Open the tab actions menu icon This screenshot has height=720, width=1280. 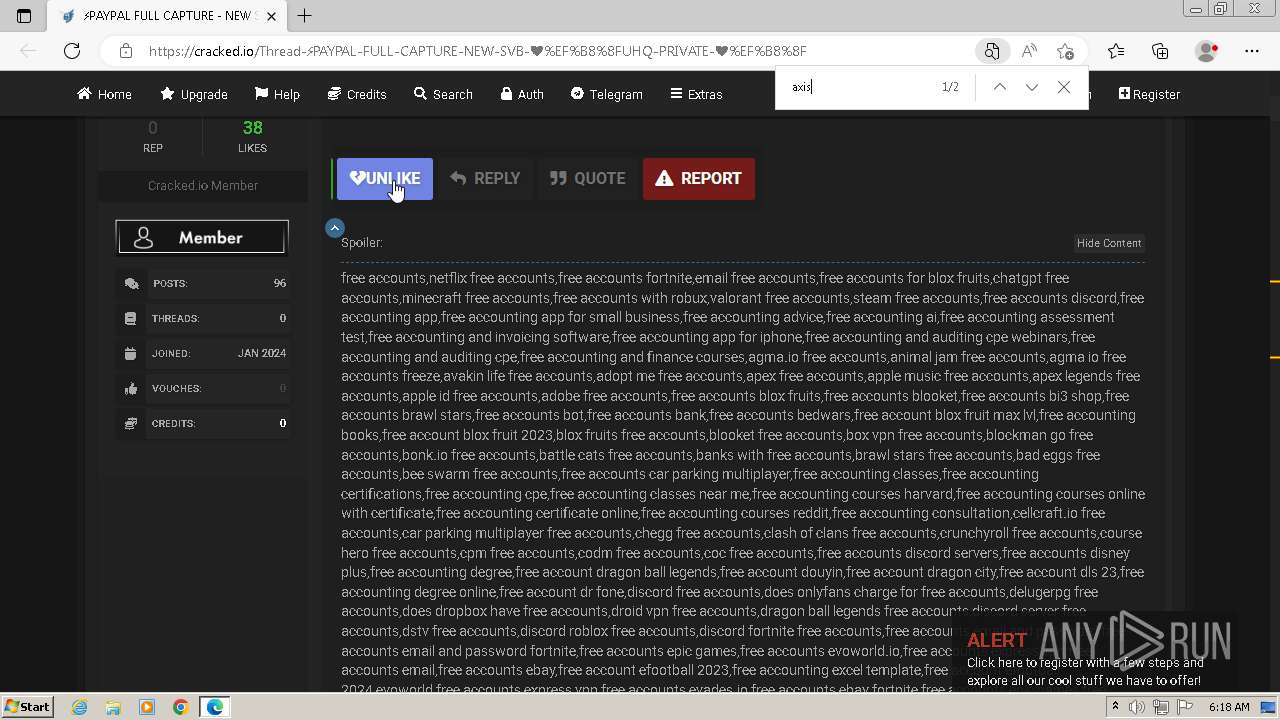point(24,16)
